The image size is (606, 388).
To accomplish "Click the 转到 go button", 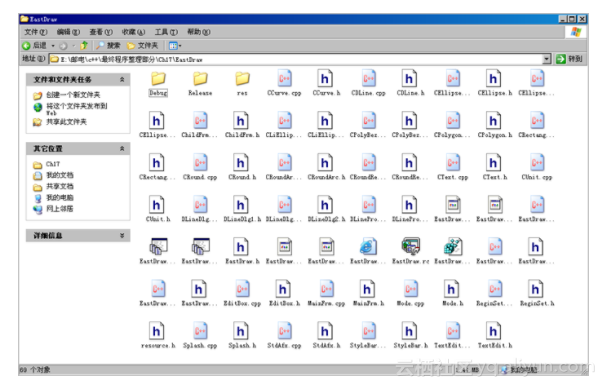I will click(569, 59).
